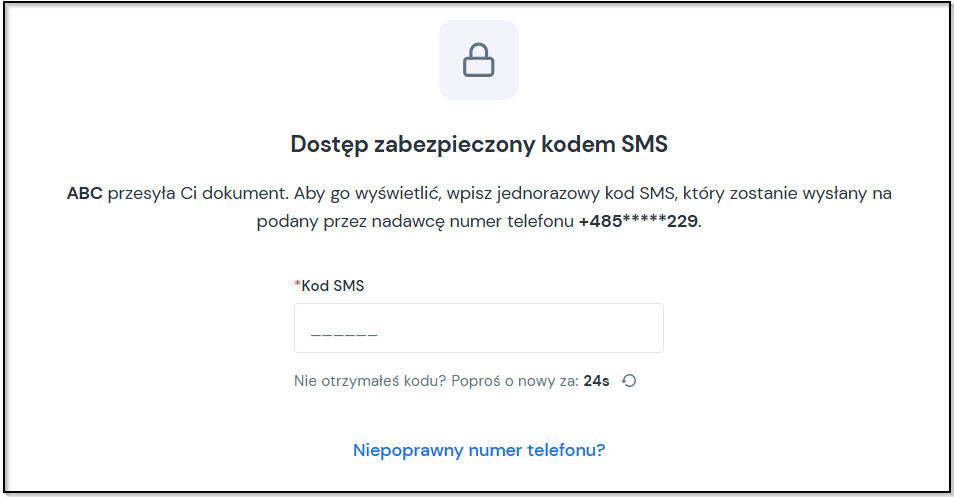Click the words Aby go wyświetlić

point(371,193)
